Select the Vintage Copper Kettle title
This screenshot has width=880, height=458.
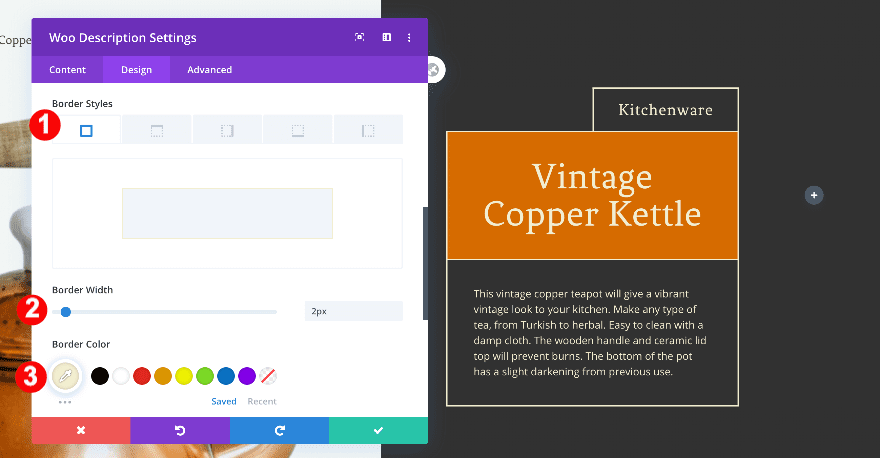(x=592, y=195)
